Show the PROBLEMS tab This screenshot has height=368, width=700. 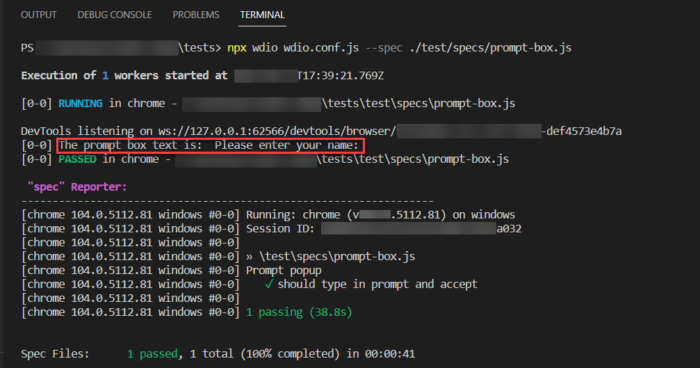coord(196,15)
